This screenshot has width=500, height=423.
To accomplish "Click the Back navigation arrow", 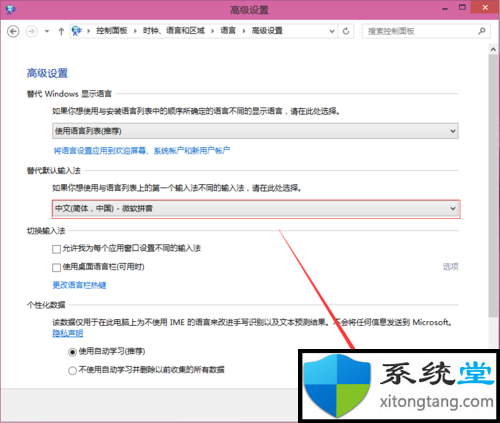I will point(13,31).
